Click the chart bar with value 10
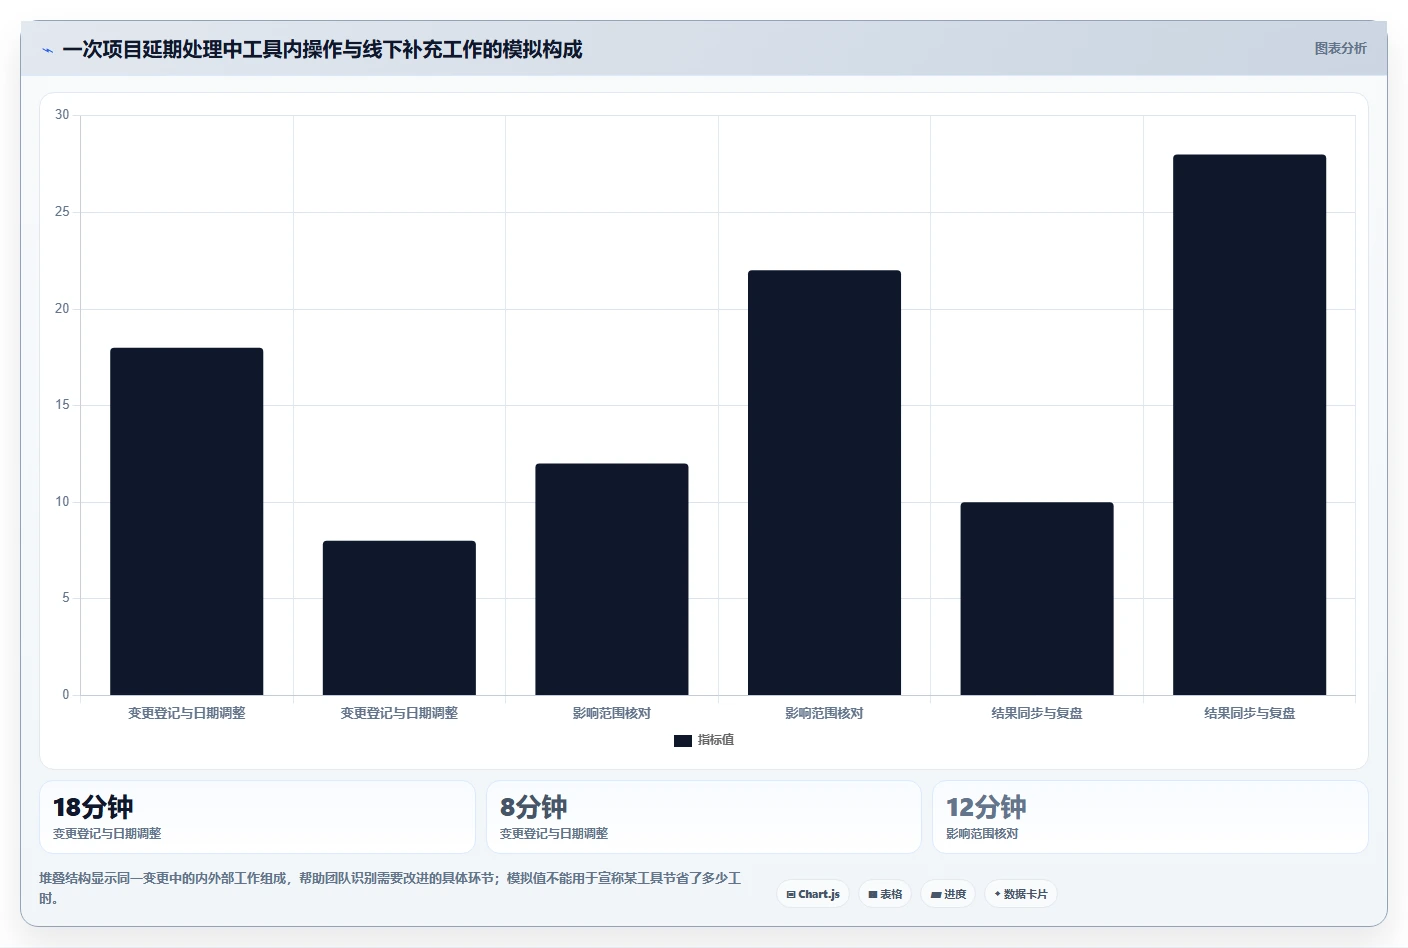Screen dimensions: 1408x948 pyautogui.click(x=1036, y=598)
